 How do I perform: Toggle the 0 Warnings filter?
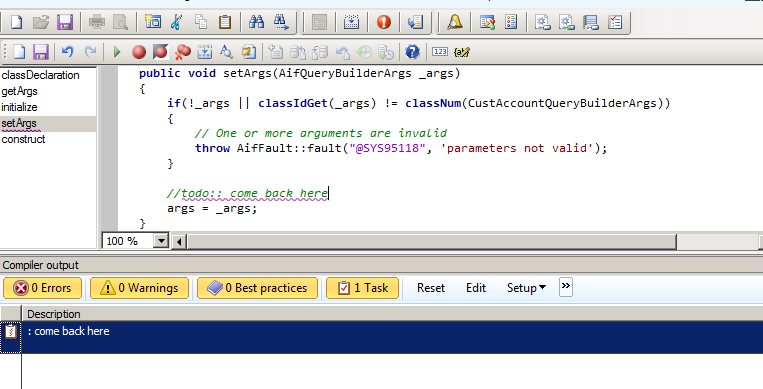[x=139, y=288]
